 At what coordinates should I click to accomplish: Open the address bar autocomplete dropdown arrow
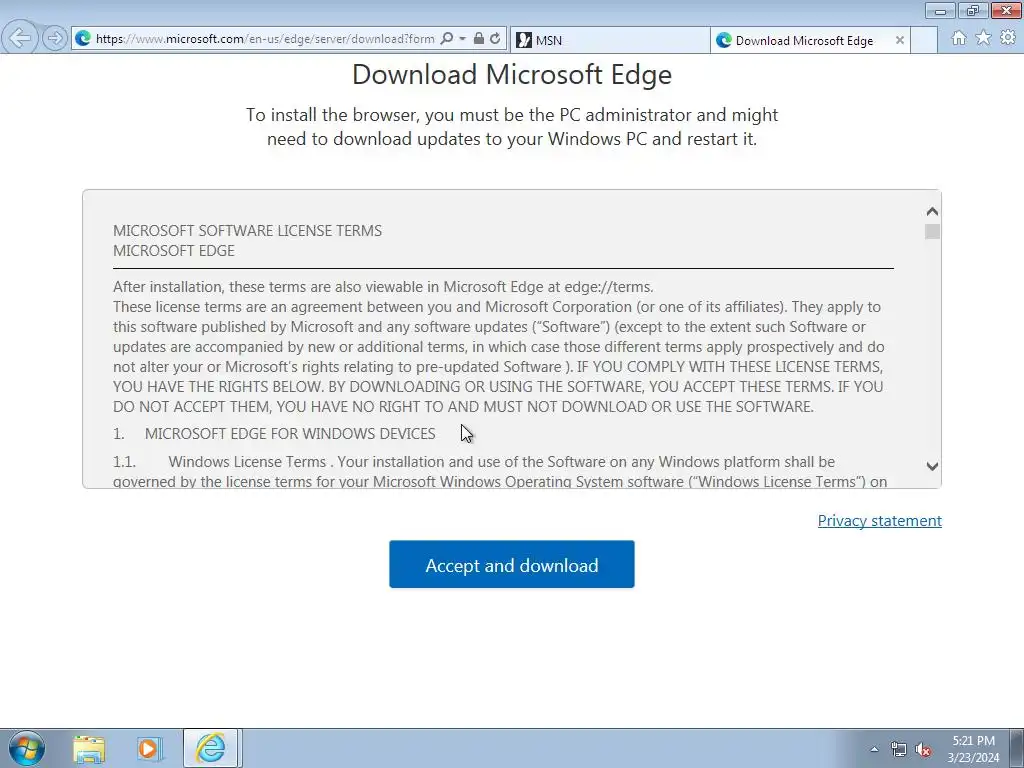(462, 39)
